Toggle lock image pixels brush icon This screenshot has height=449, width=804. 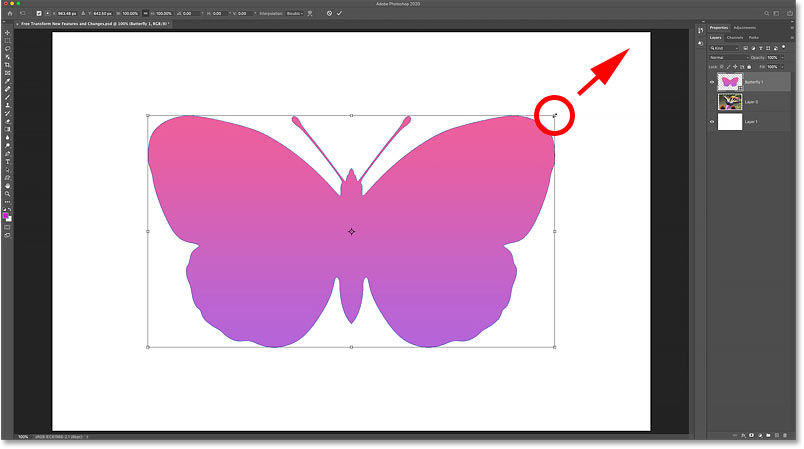(x=728, y=67)
